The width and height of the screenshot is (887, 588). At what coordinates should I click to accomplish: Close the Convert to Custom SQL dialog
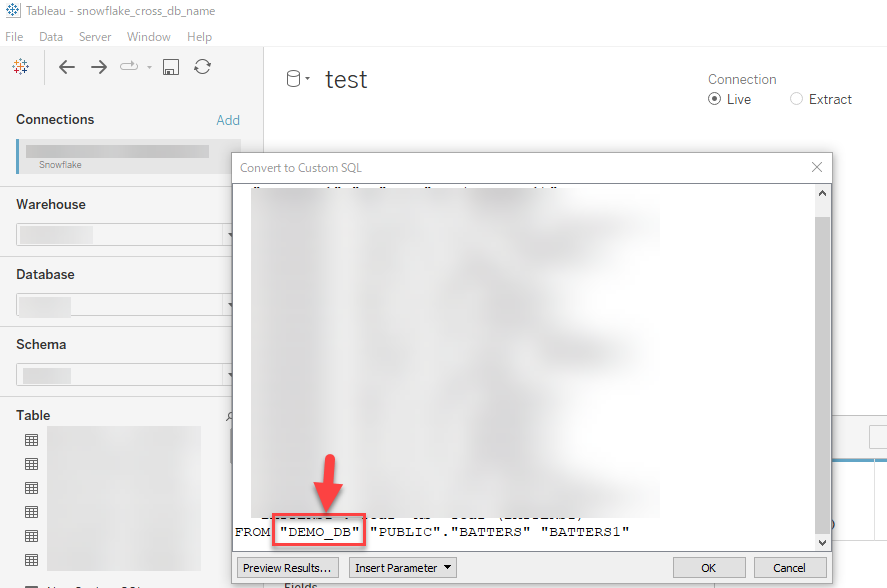coord(817,167)
